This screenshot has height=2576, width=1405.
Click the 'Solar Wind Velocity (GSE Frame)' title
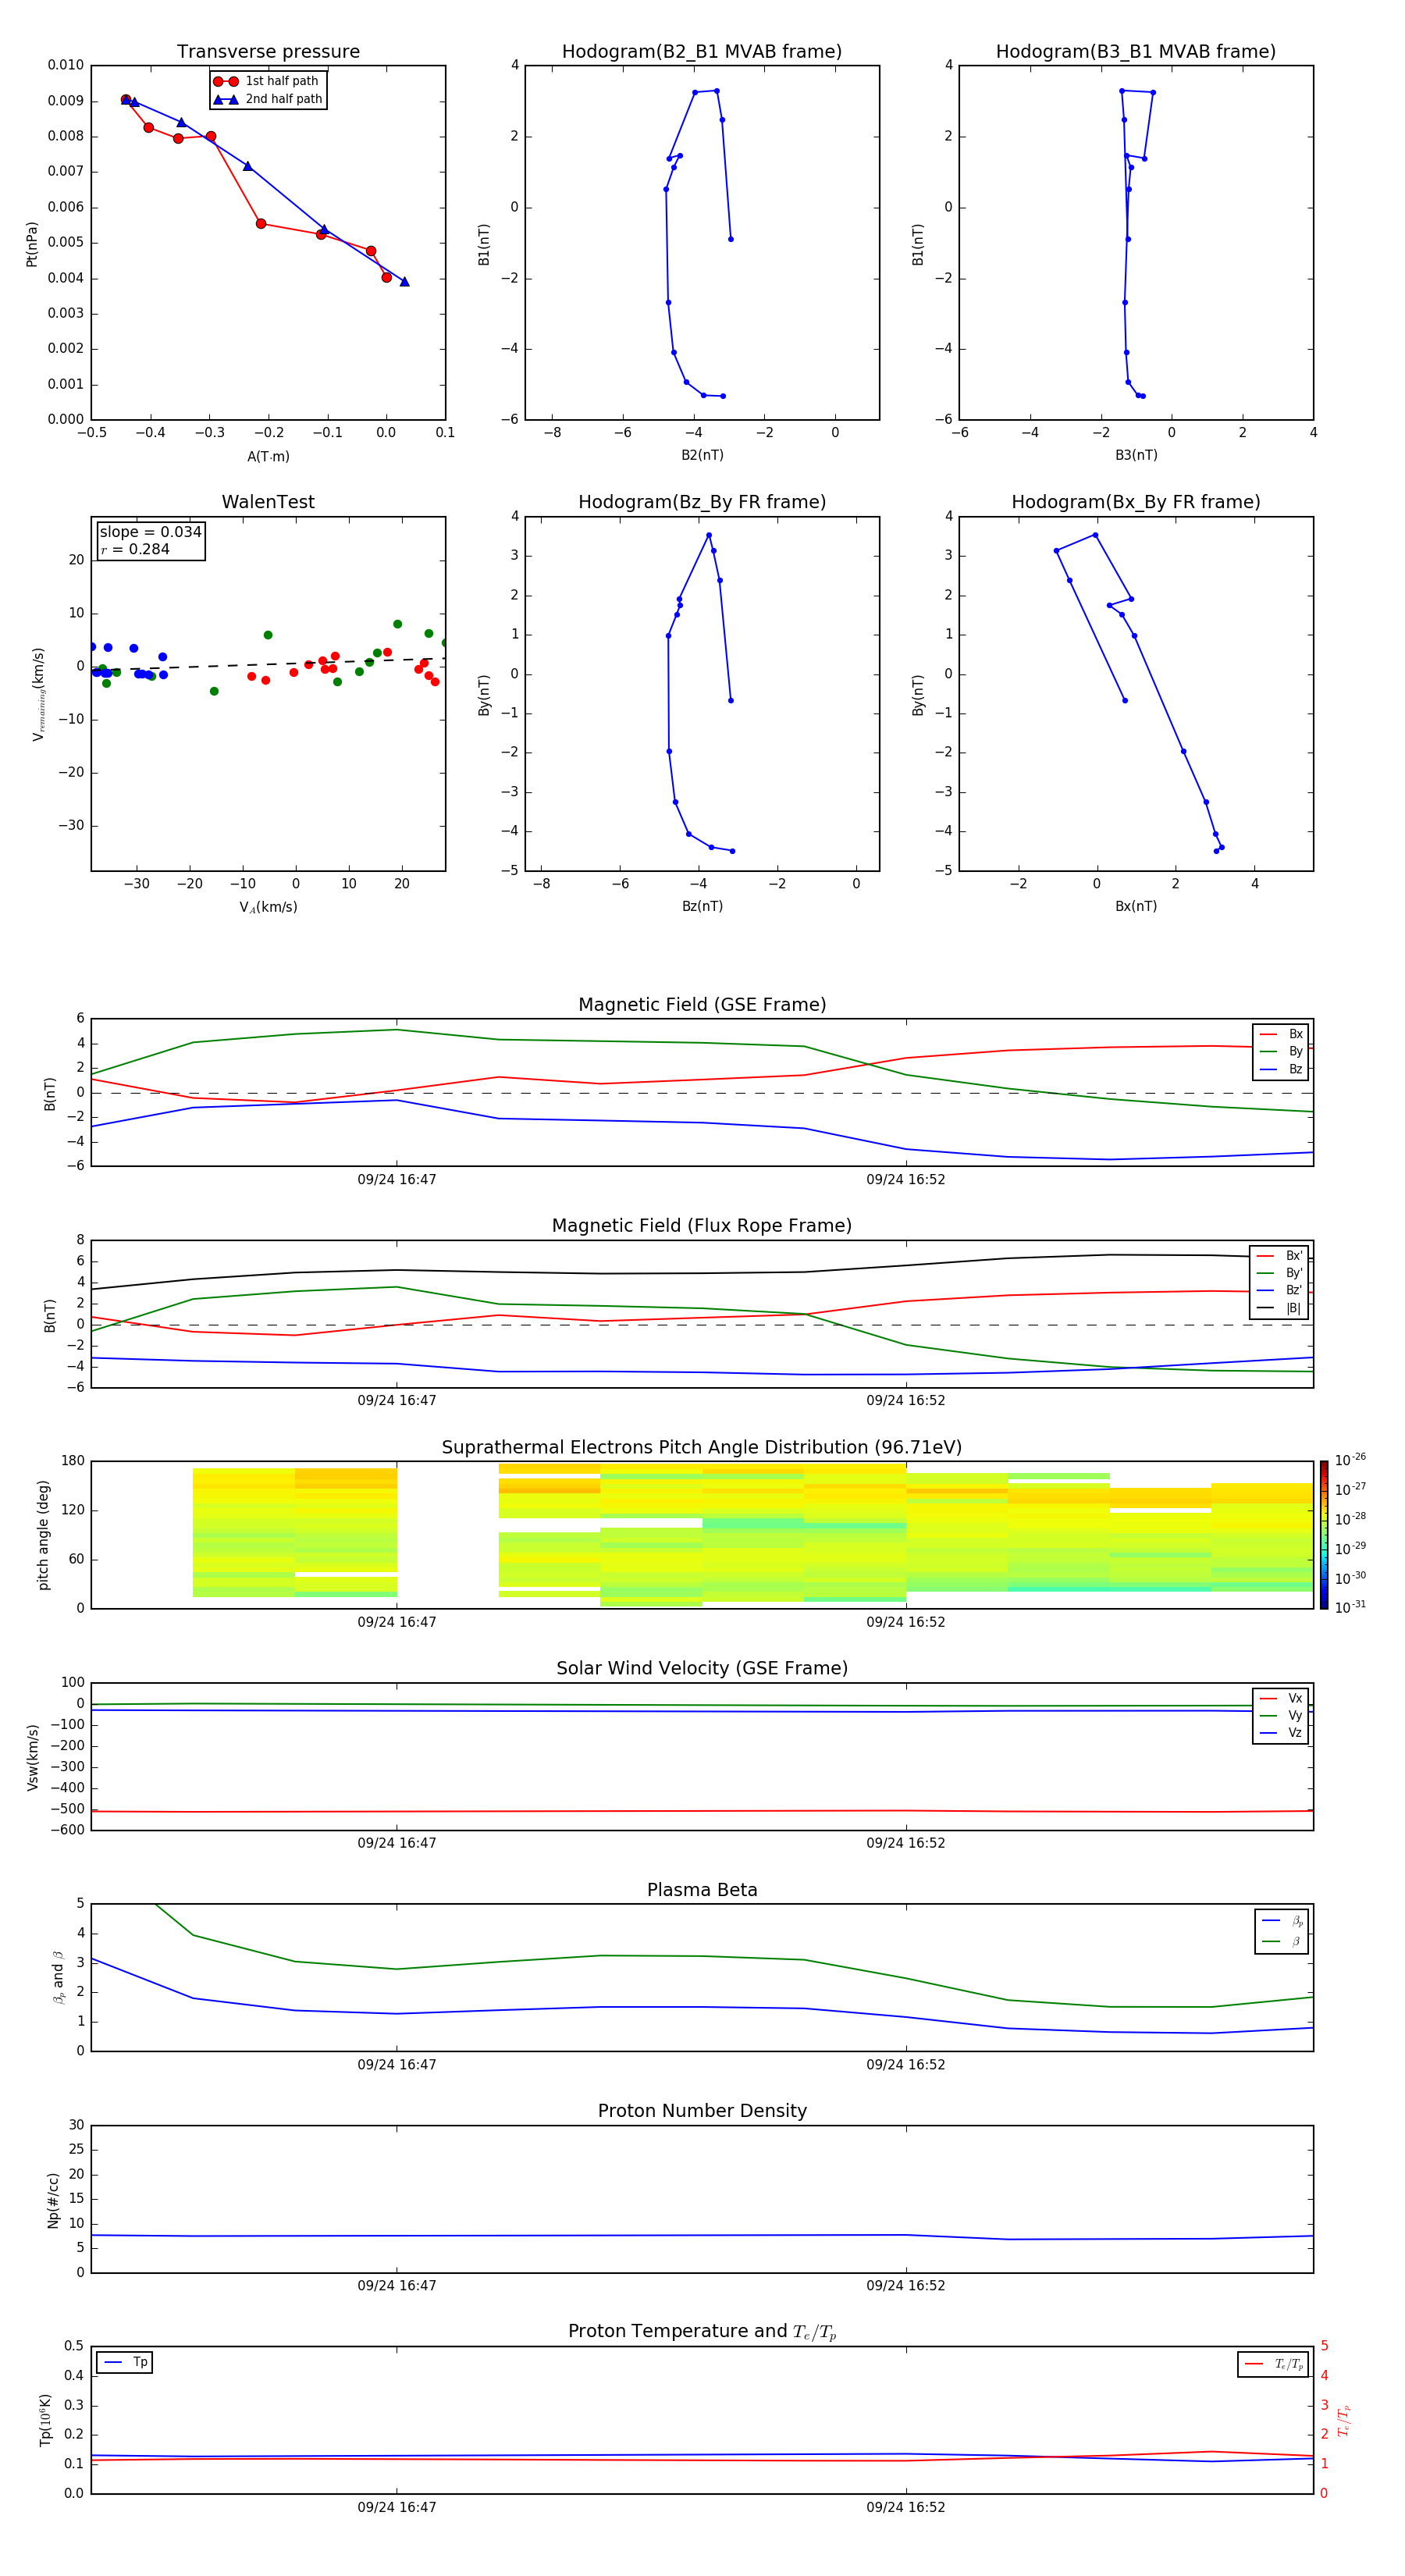[702, 1668]
